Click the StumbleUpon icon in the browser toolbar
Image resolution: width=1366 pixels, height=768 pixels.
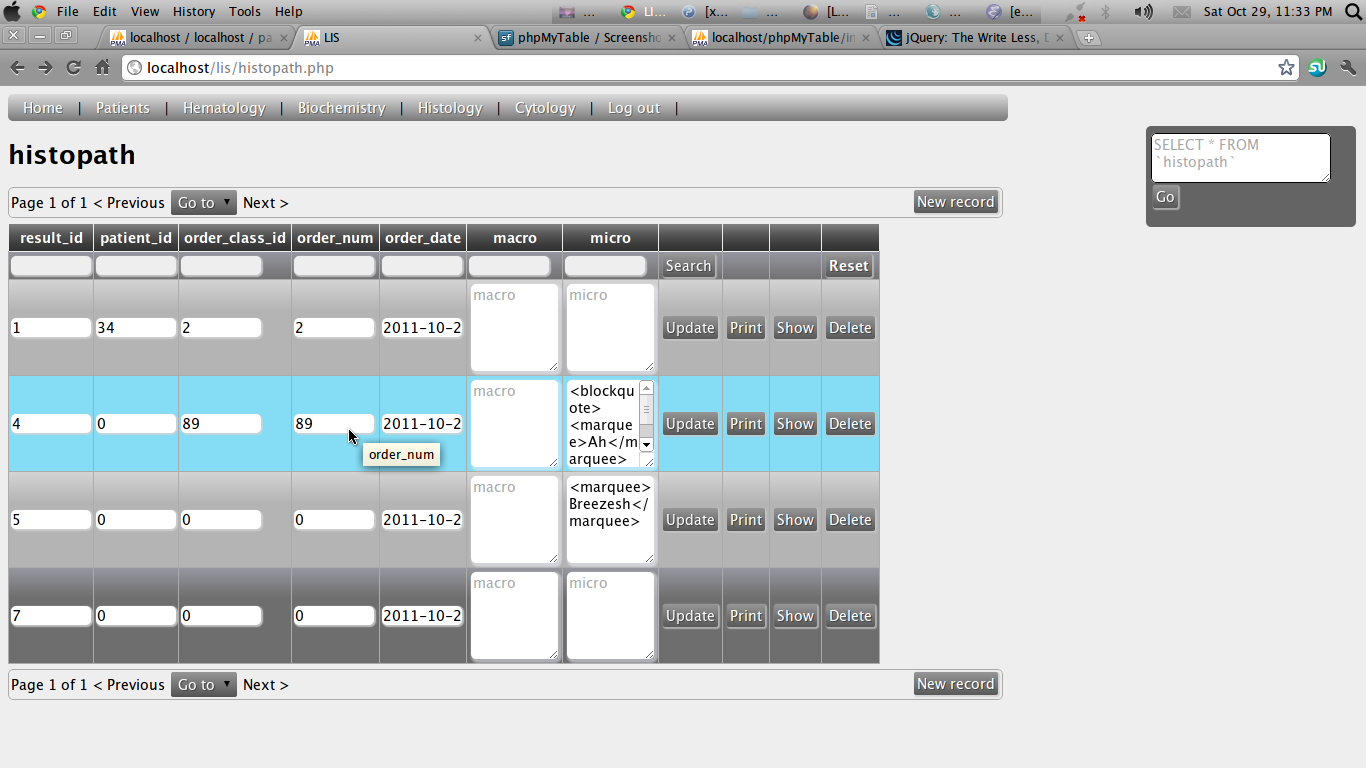[x=1316, y=67]
